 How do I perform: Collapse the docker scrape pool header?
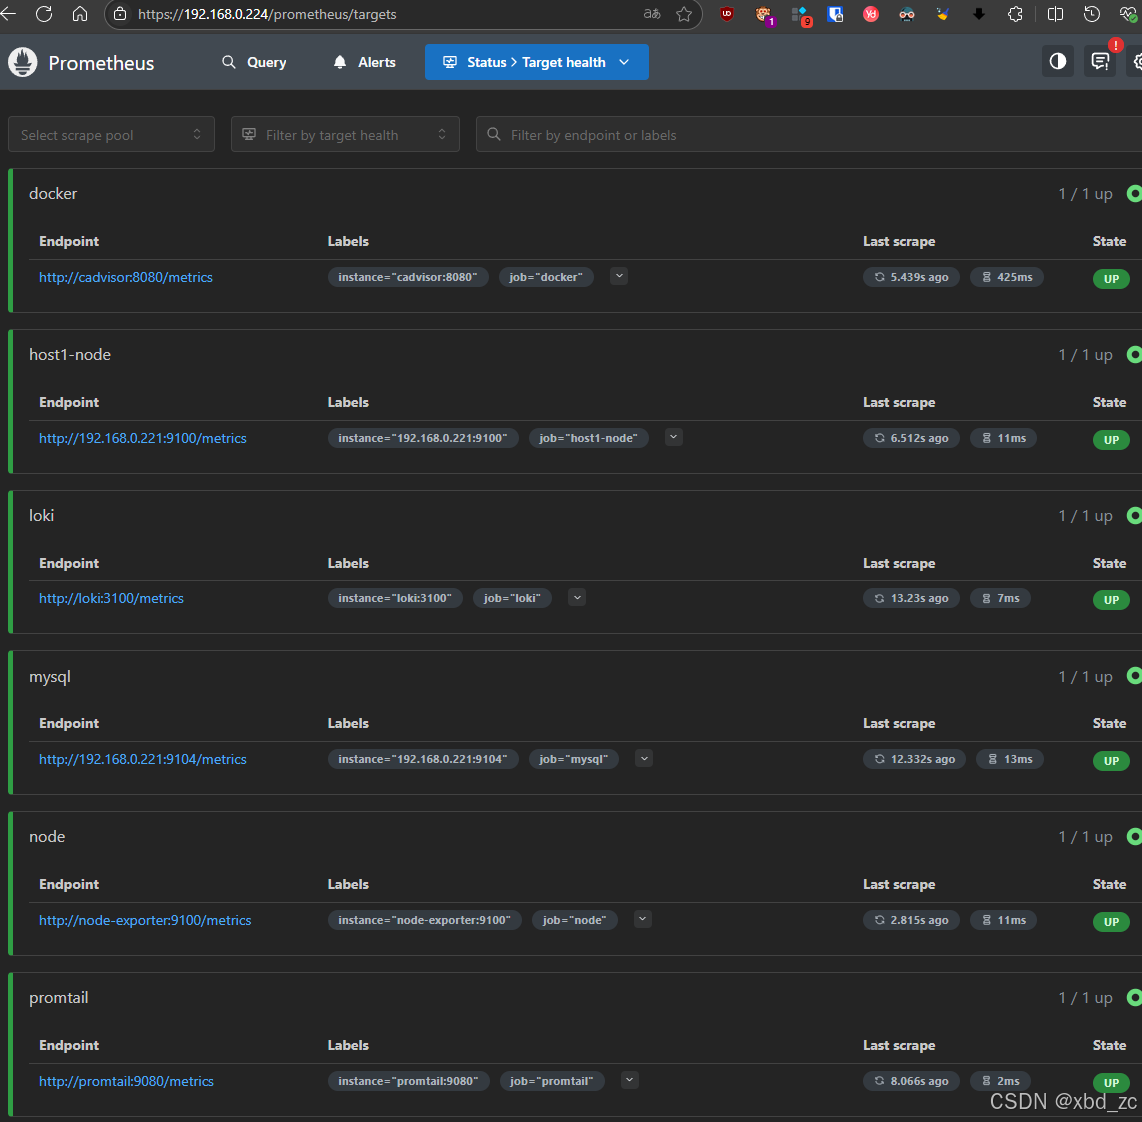(579, 194)
